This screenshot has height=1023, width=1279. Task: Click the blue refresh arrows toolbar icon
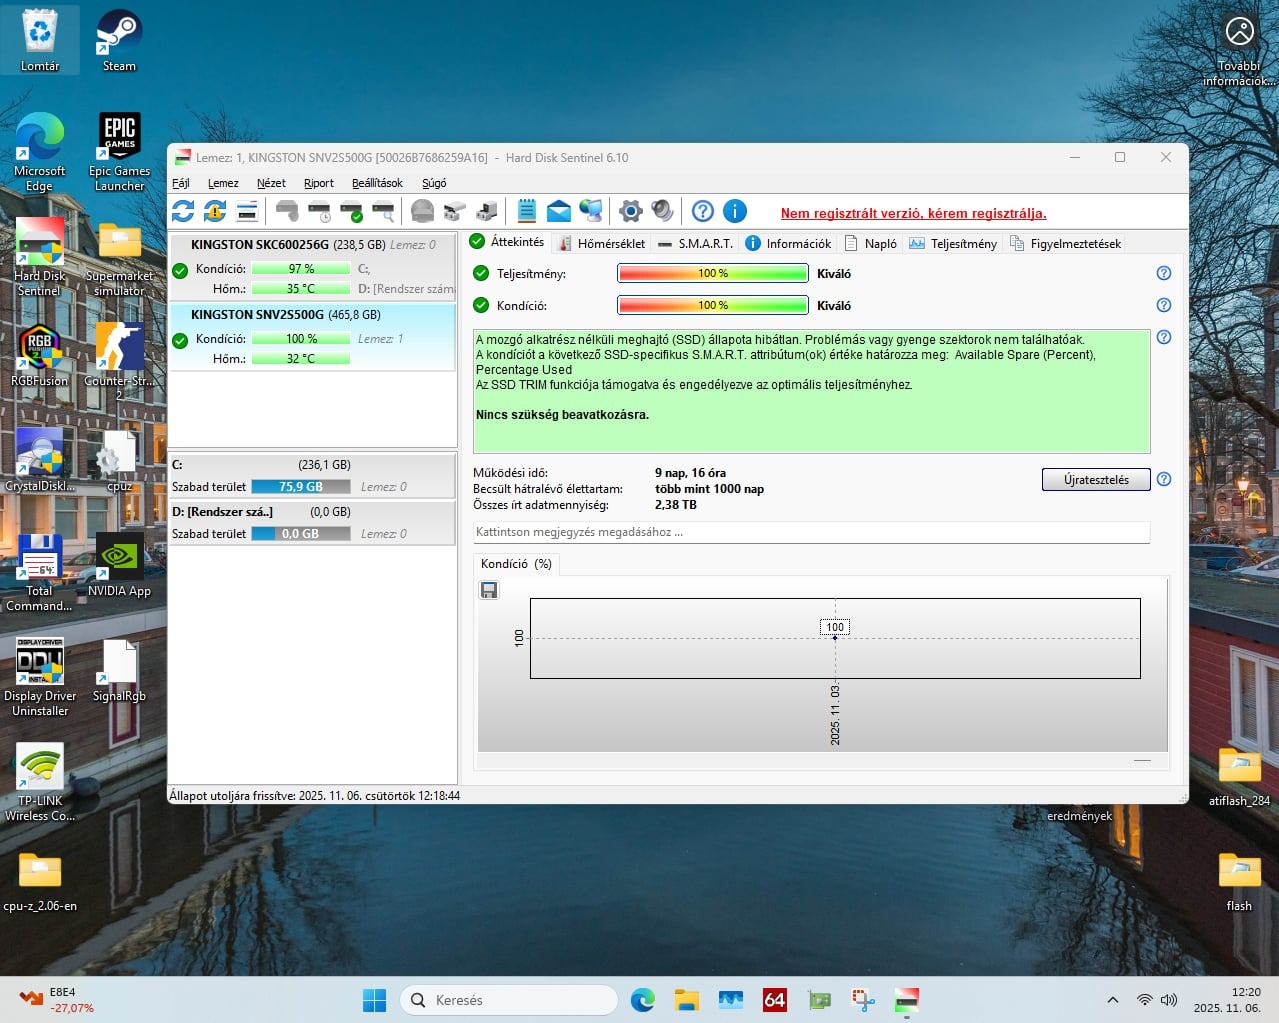(x=183, y=211)
